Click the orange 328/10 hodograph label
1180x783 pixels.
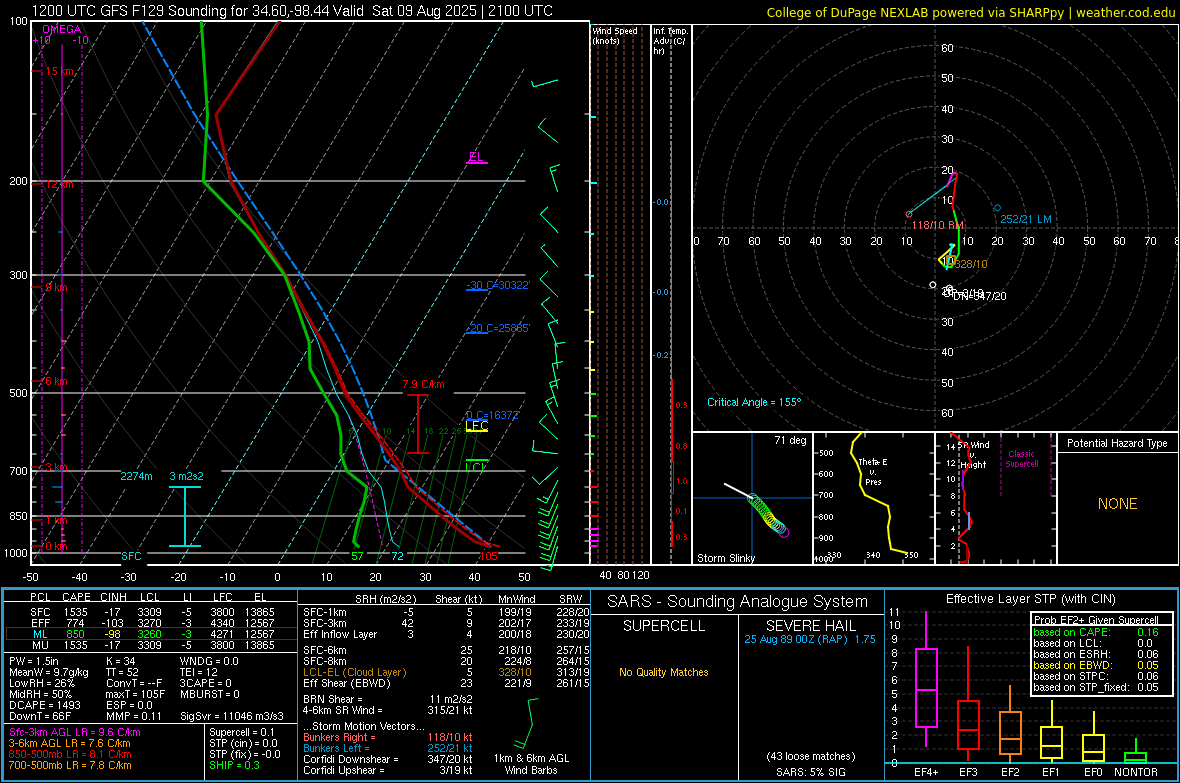pyautogui.click(x=971, y=264)
